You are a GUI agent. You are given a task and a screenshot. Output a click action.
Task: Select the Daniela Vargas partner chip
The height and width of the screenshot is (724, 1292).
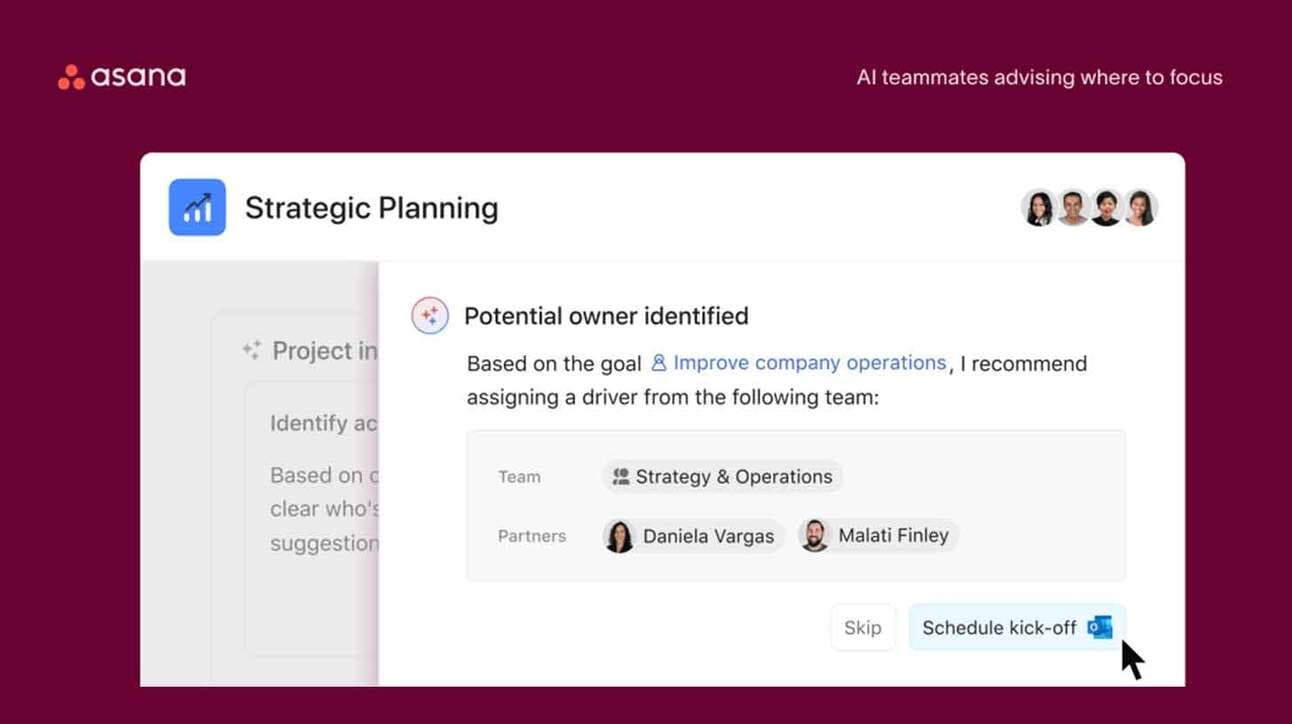tap(692, 536)
